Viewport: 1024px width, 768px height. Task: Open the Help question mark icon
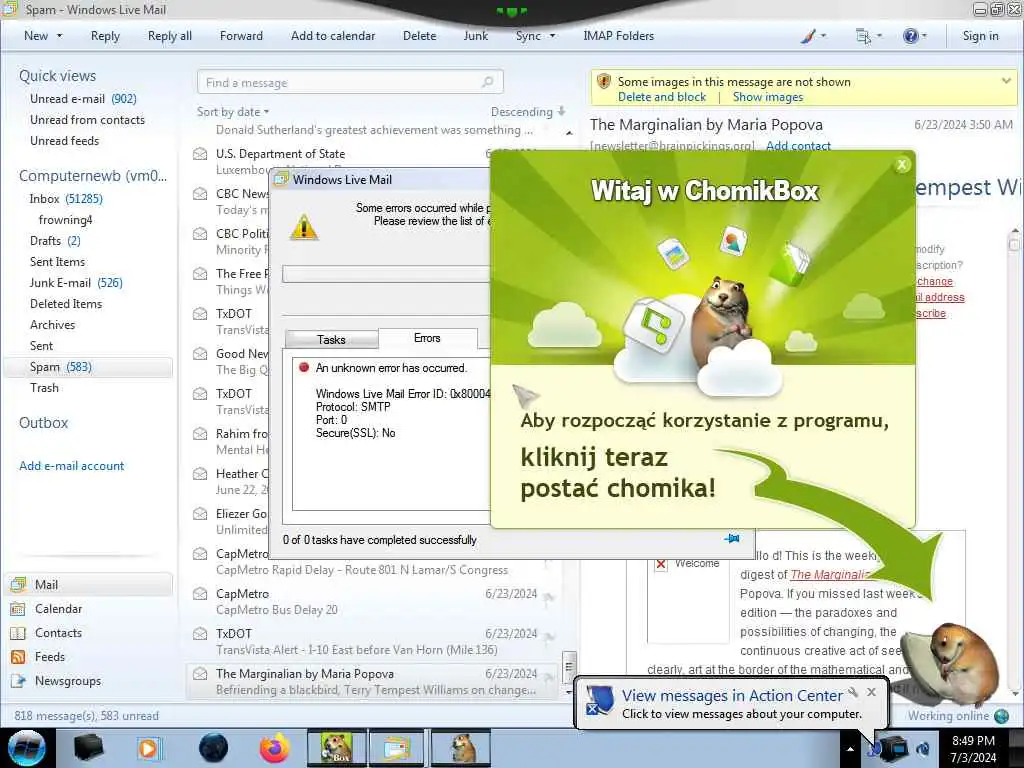coord(910,36)
